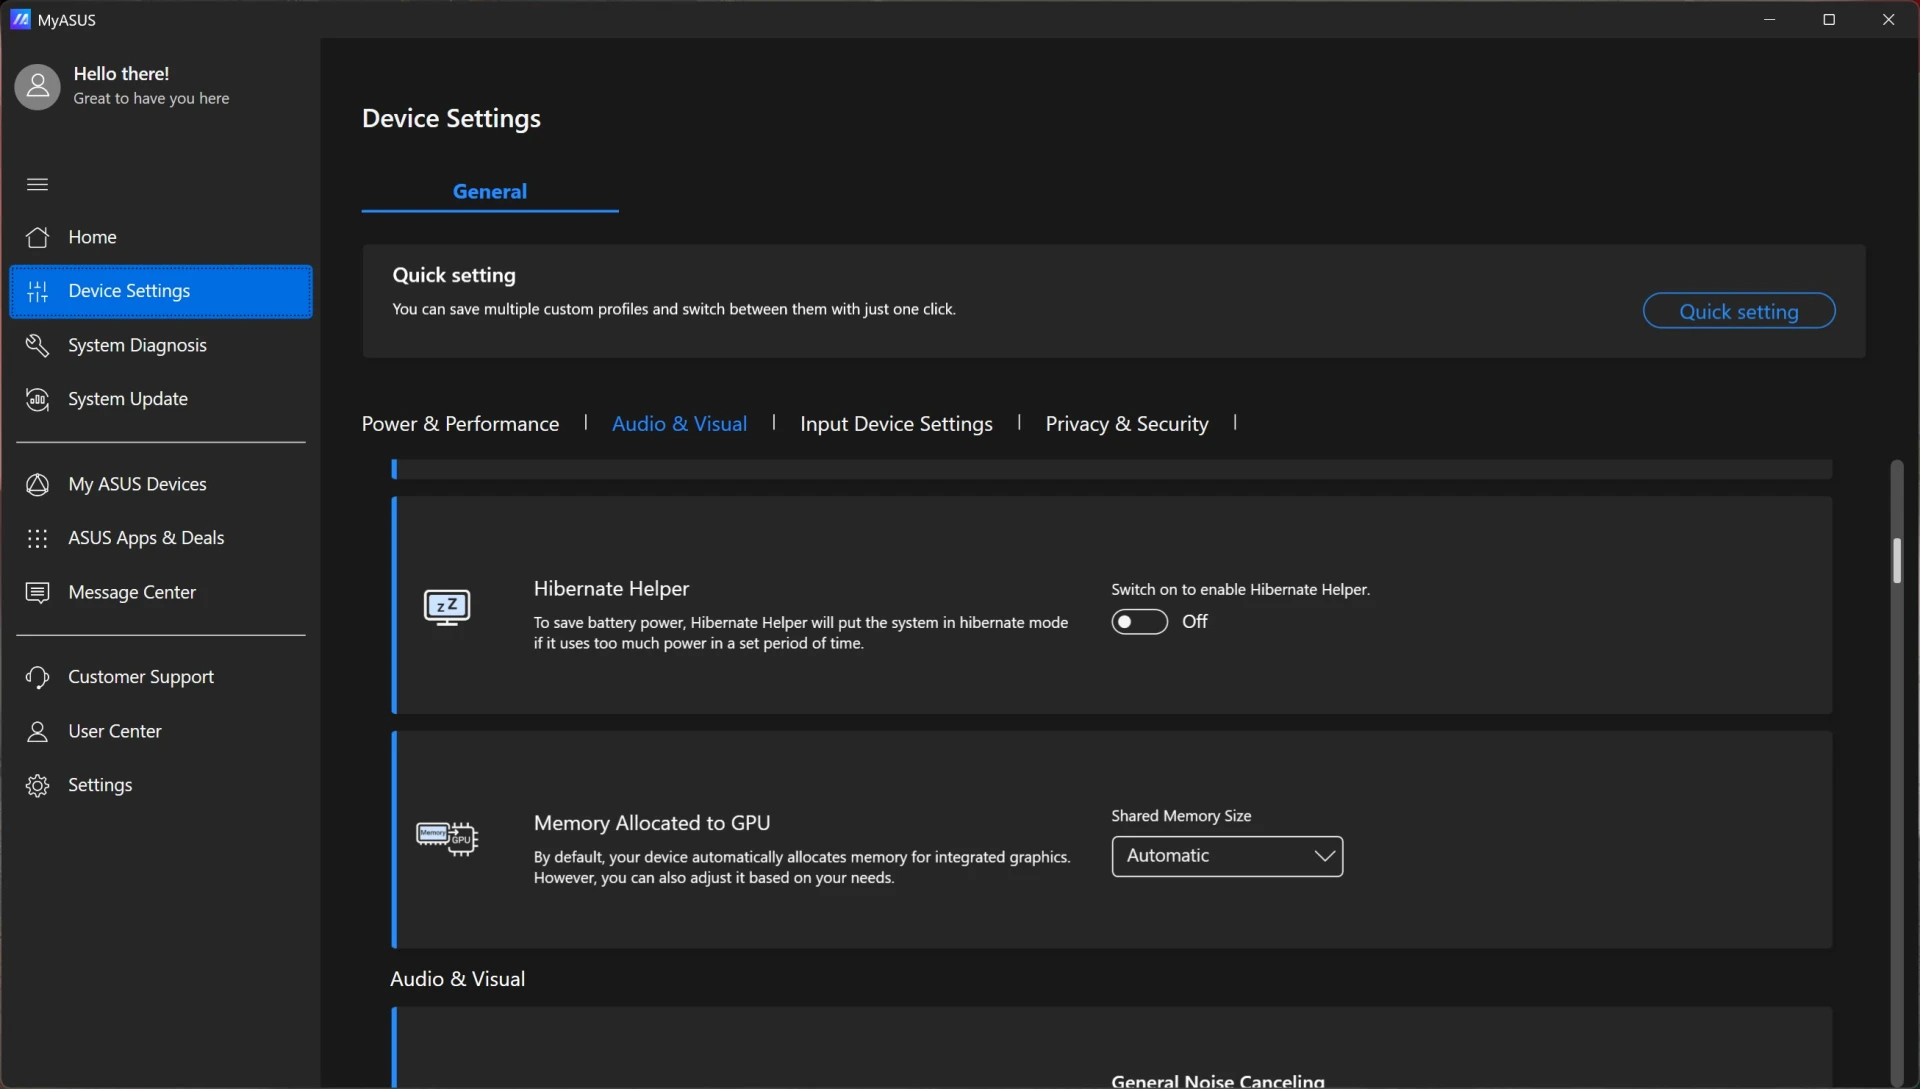Image resolution: width=1920 pixels, height=1089 pixels.
Task: Click the vertical scrollbar thumb
Action: [x=1896, y=560]
